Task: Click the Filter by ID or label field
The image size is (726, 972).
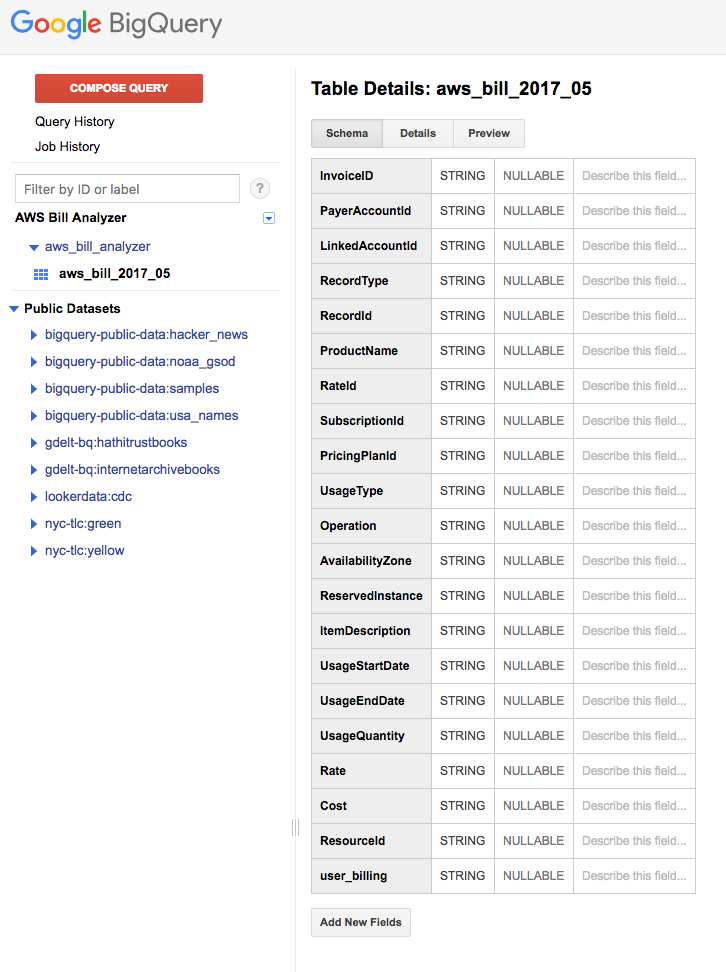Action: click(128, 189)
